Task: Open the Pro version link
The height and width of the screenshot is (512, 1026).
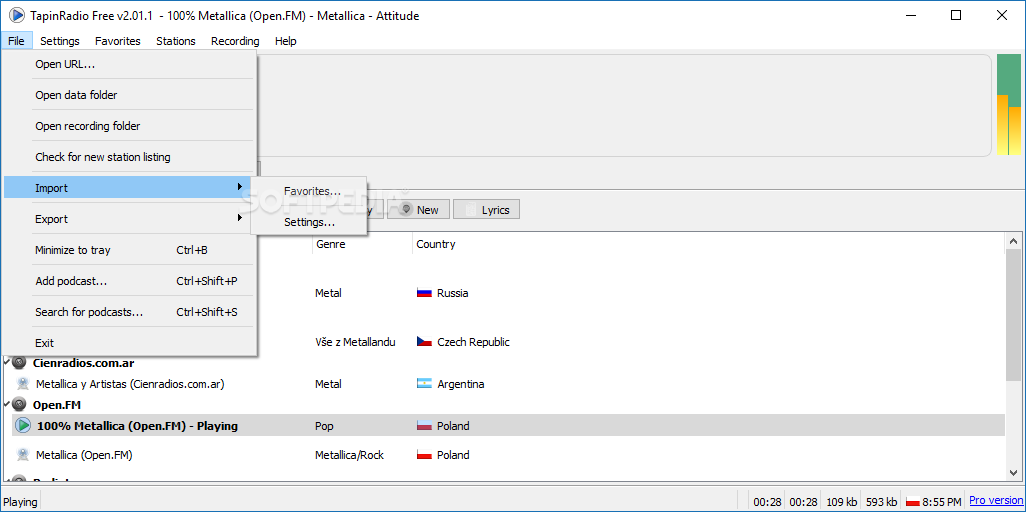Action: 995,501
